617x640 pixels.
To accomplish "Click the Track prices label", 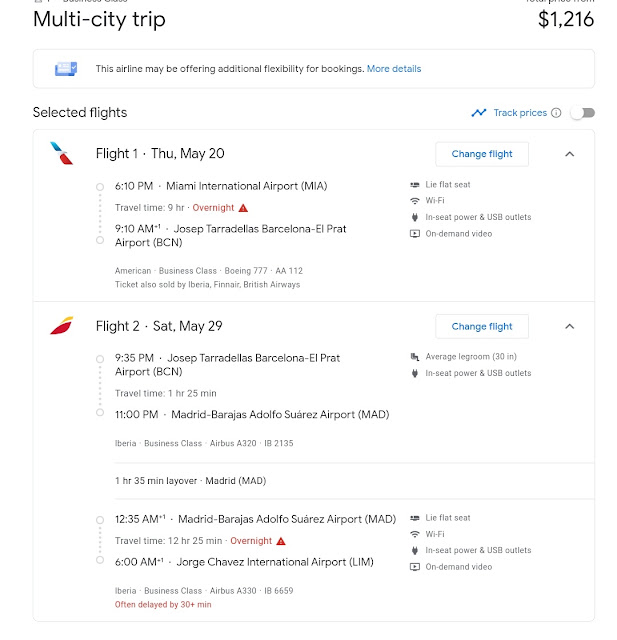I will [520, 113].
